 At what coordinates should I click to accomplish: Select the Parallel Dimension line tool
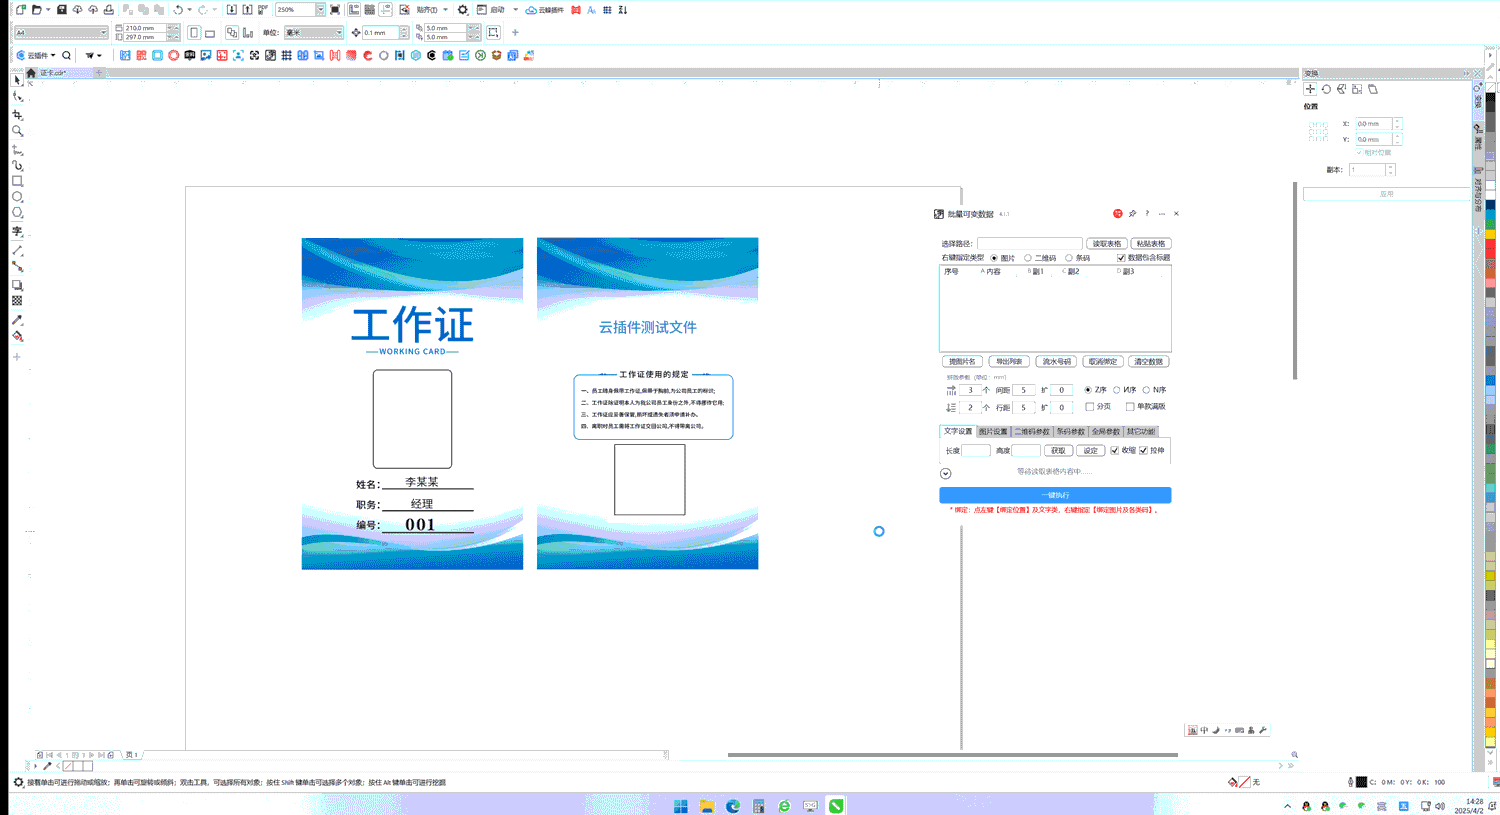pos(17,251)
